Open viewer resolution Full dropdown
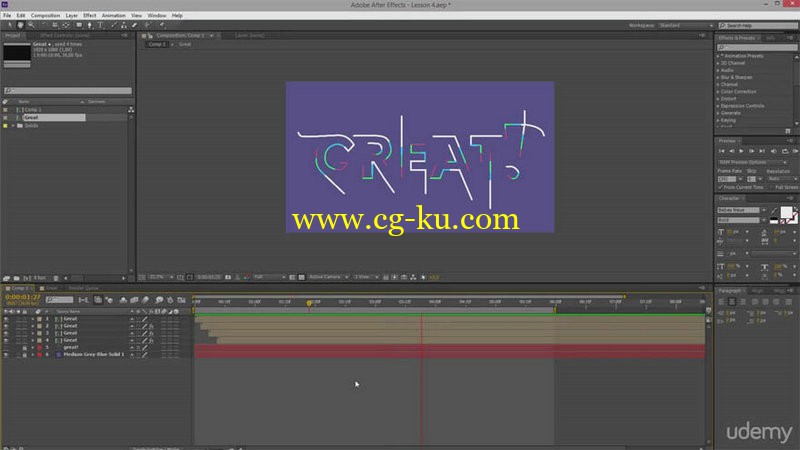 [269, 277]
